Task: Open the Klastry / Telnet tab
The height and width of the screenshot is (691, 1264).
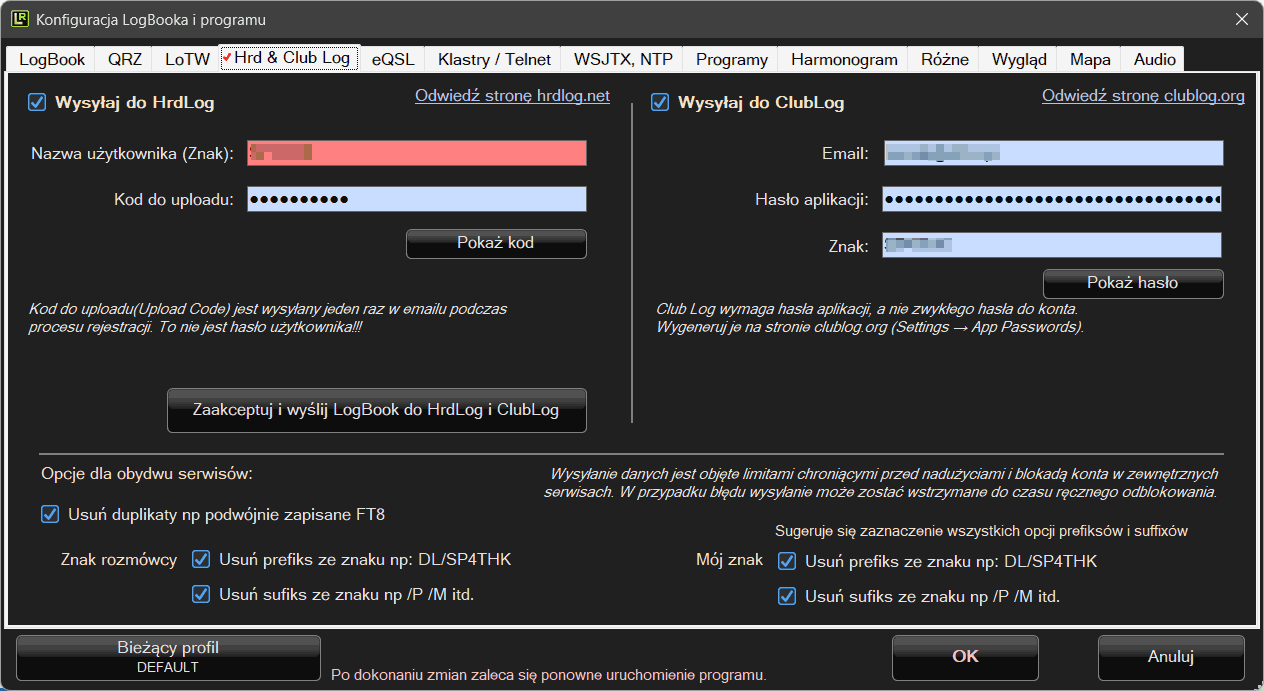Action: [x=494, y=59]
